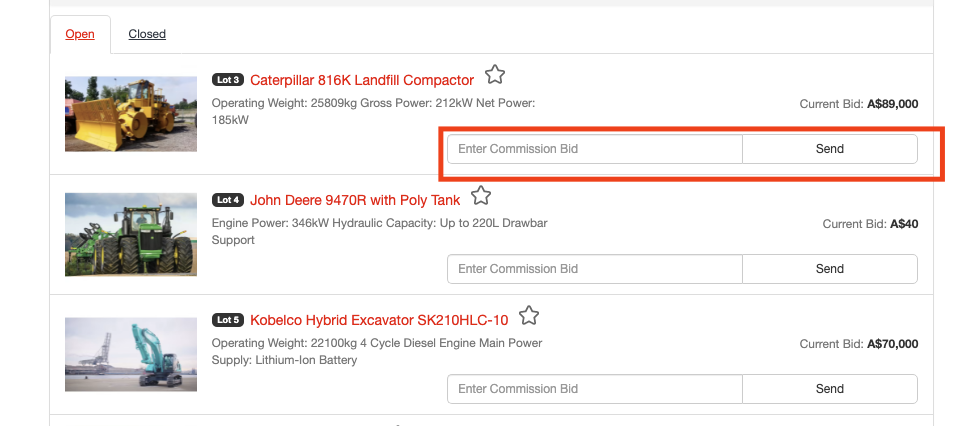The image size is (965, 426).
Task: Star the Caterpillar 816K Landfill Compactor lot
Action: [495, 75]
